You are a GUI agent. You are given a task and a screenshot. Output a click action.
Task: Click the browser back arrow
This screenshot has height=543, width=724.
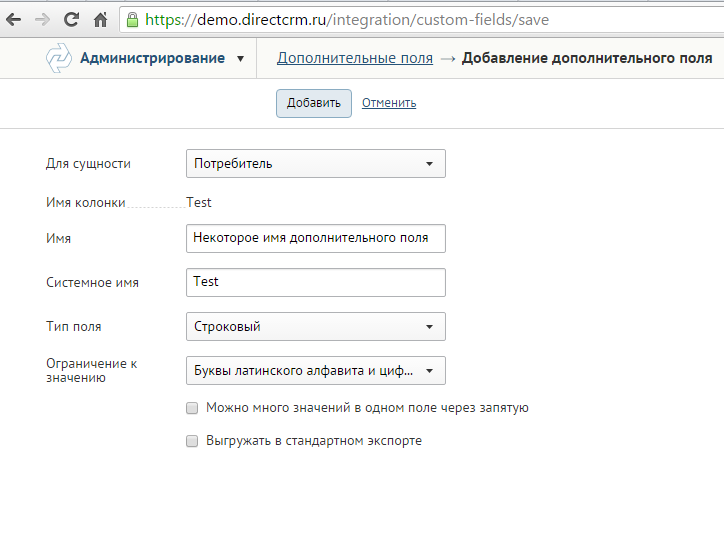pyautogui.click(x=14, y=19)
